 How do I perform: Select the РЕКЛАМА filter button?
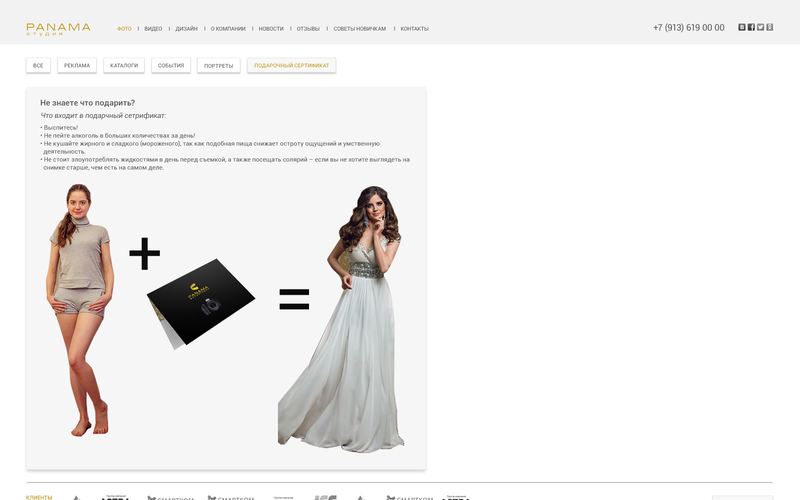(77, 65)
